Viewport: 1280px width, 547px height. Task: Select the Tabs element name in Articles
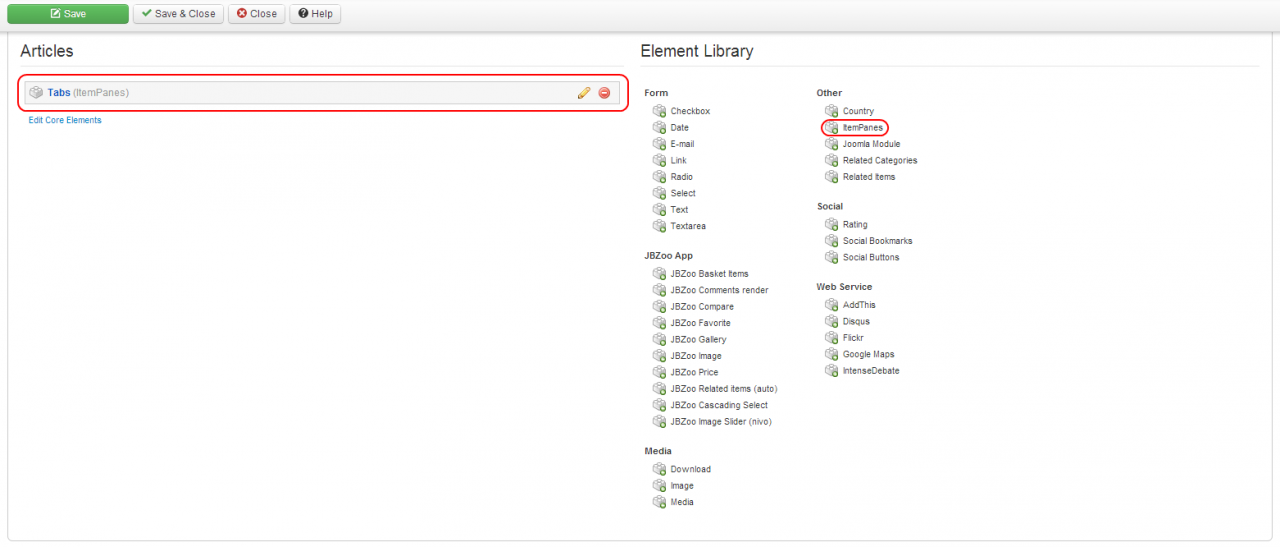(x=59, y=93)
